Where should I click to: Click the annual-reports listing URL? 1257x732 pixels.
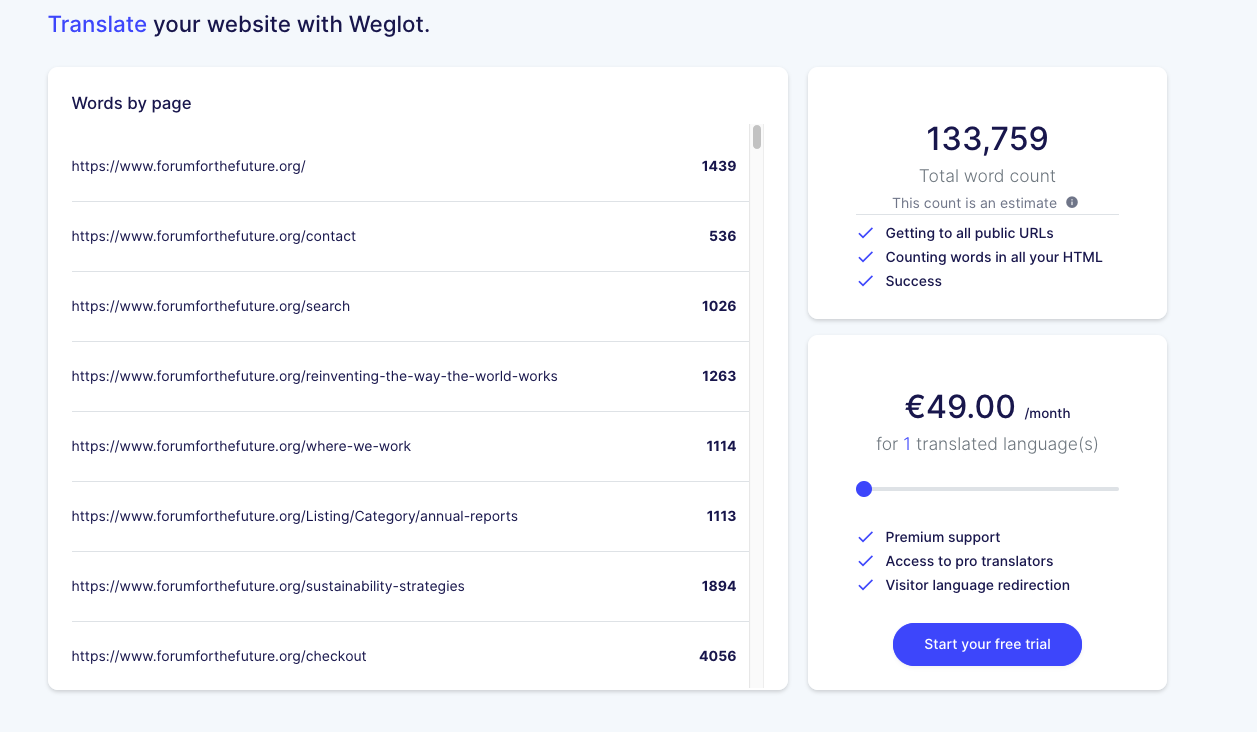click(x=294, y=516)
